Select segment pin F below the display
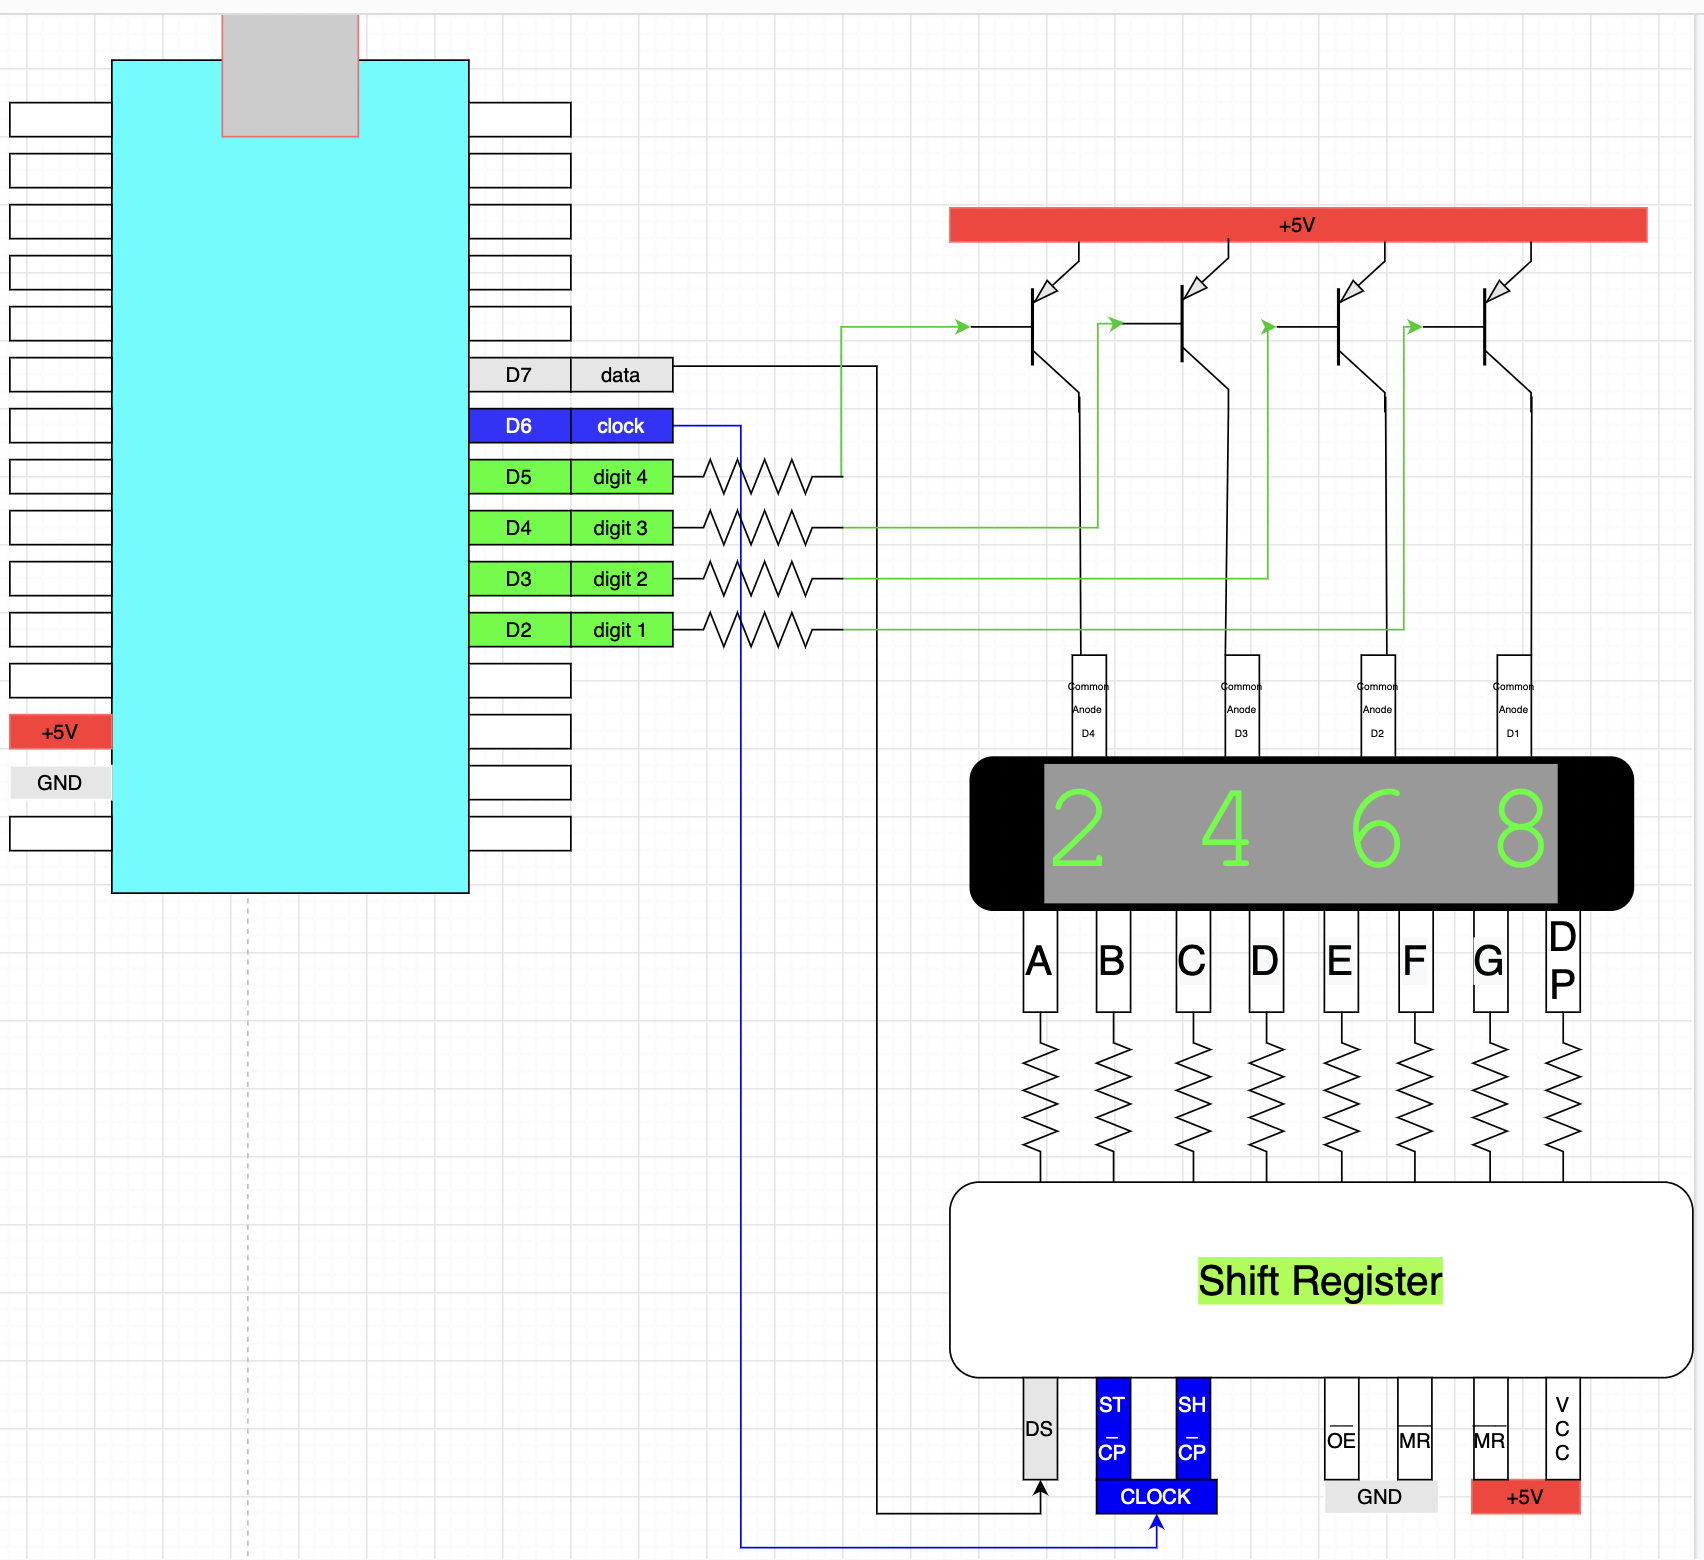 coord(1415,961)
